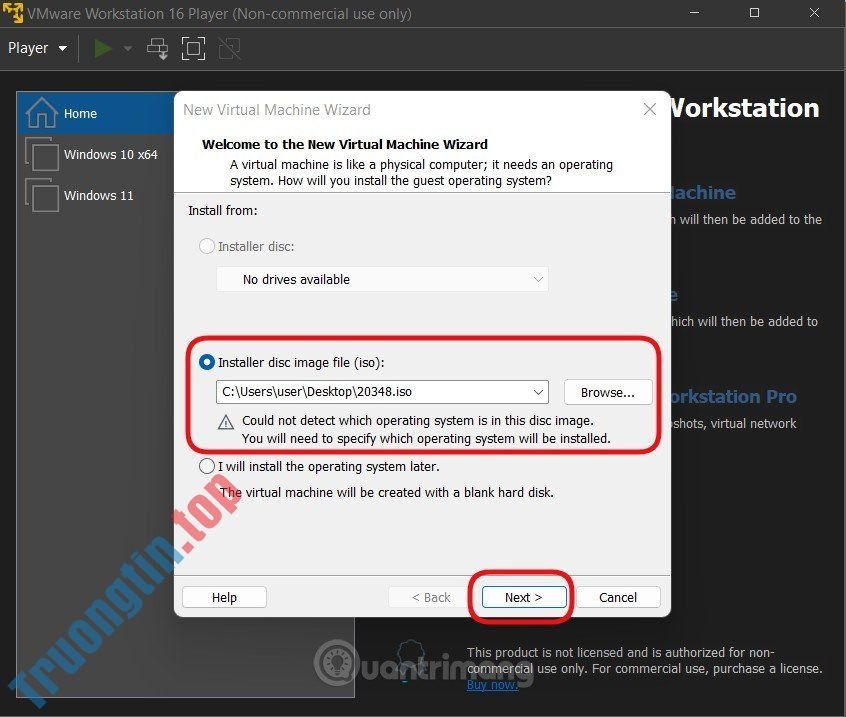Expand the ISO file path dropdown

click(540, 391)
